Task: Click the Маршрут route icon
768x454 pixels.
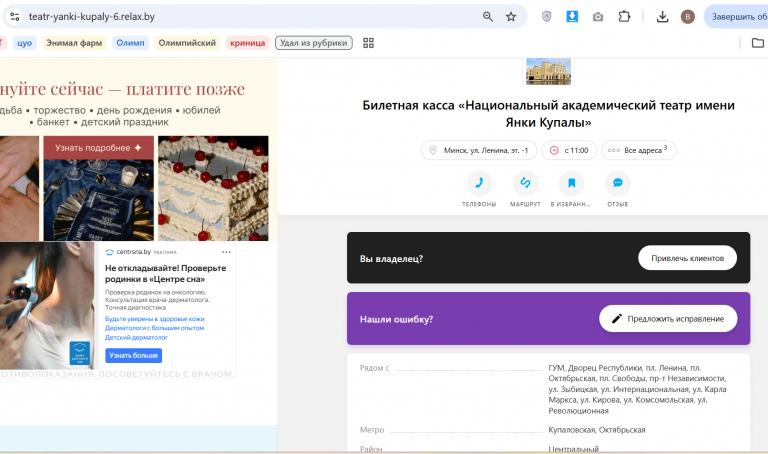Action: point(525,183)
